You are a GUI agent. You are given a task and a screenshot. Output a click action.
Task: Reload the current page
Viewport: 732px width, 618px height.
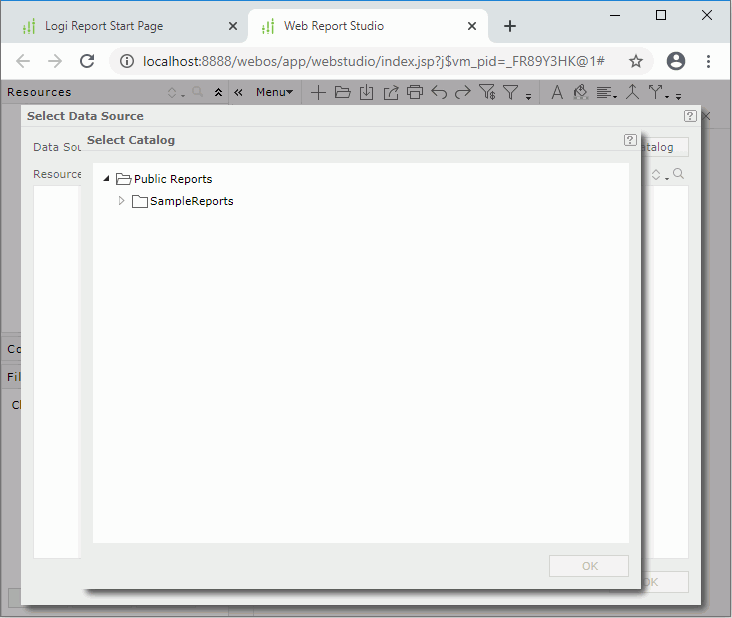87,61
